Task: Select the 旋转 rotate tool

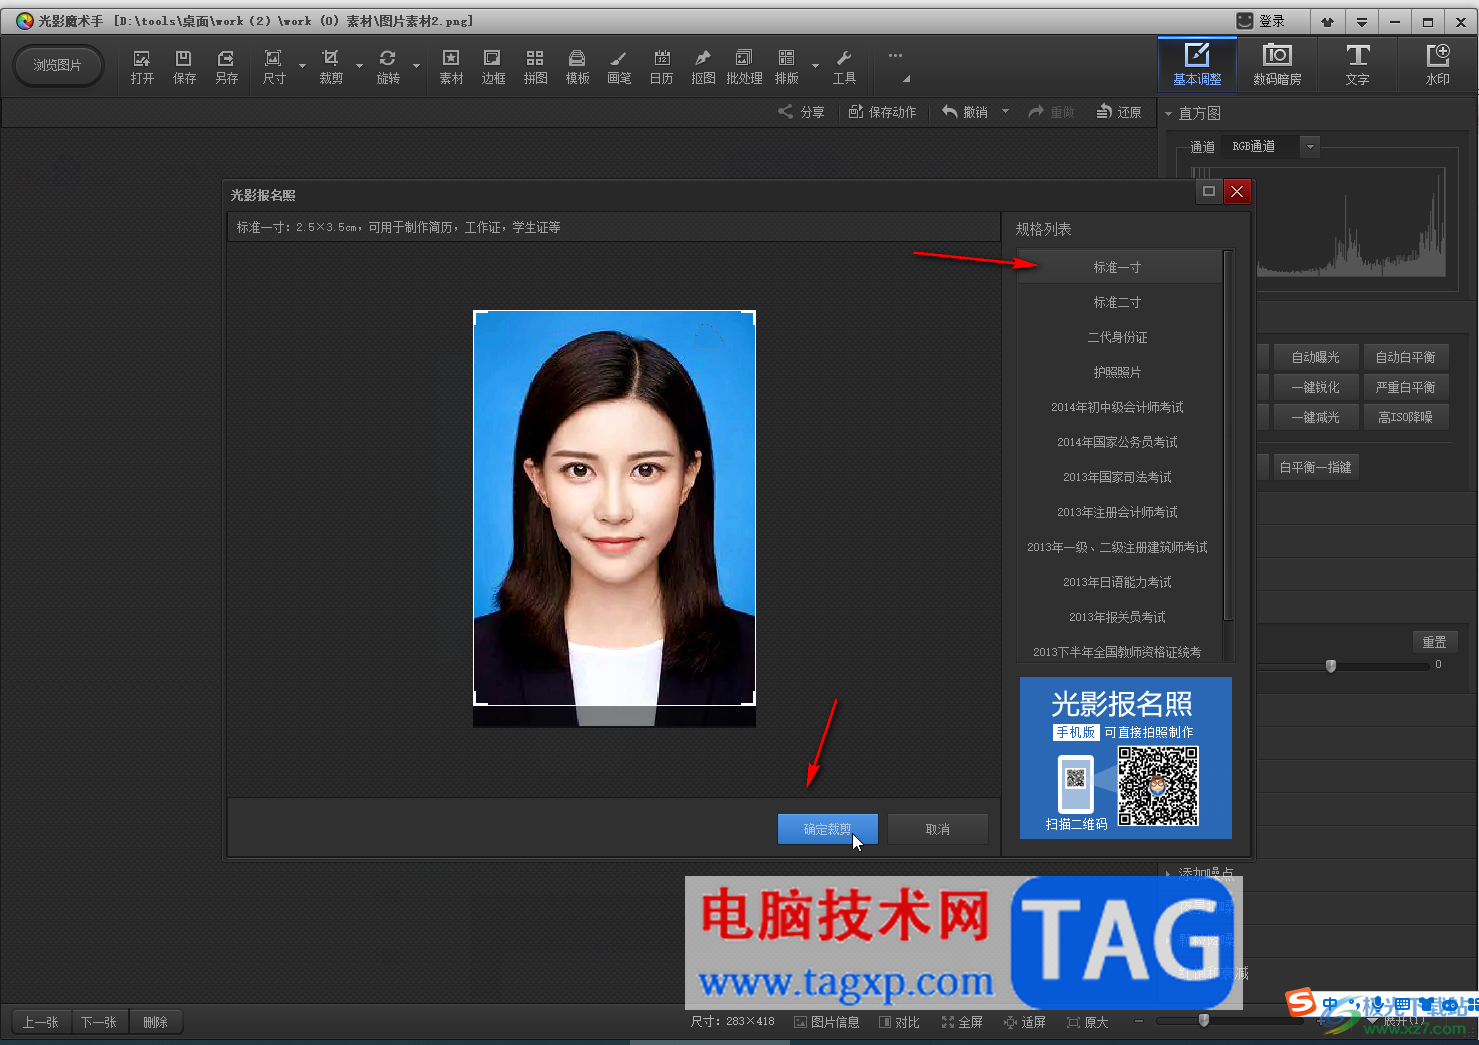Action: (388, 67)
